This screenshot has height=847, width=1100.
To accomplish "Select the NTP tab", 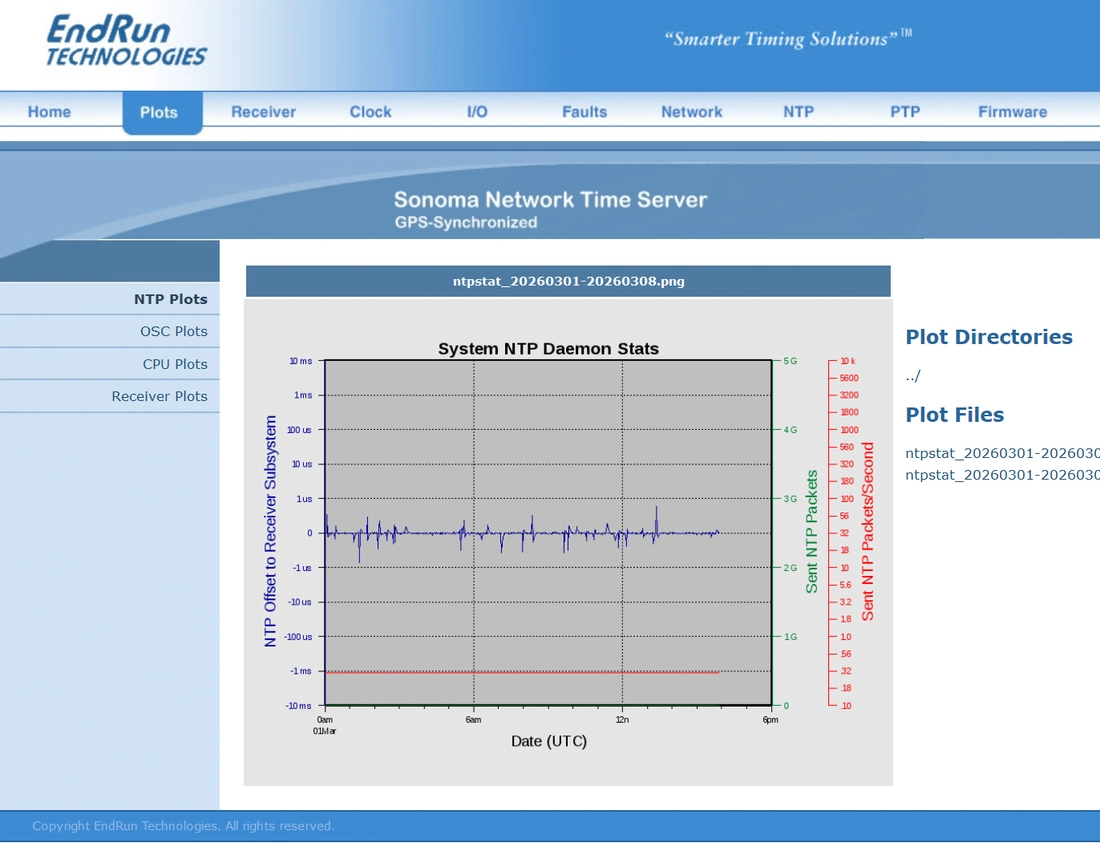I will [798, 112].
